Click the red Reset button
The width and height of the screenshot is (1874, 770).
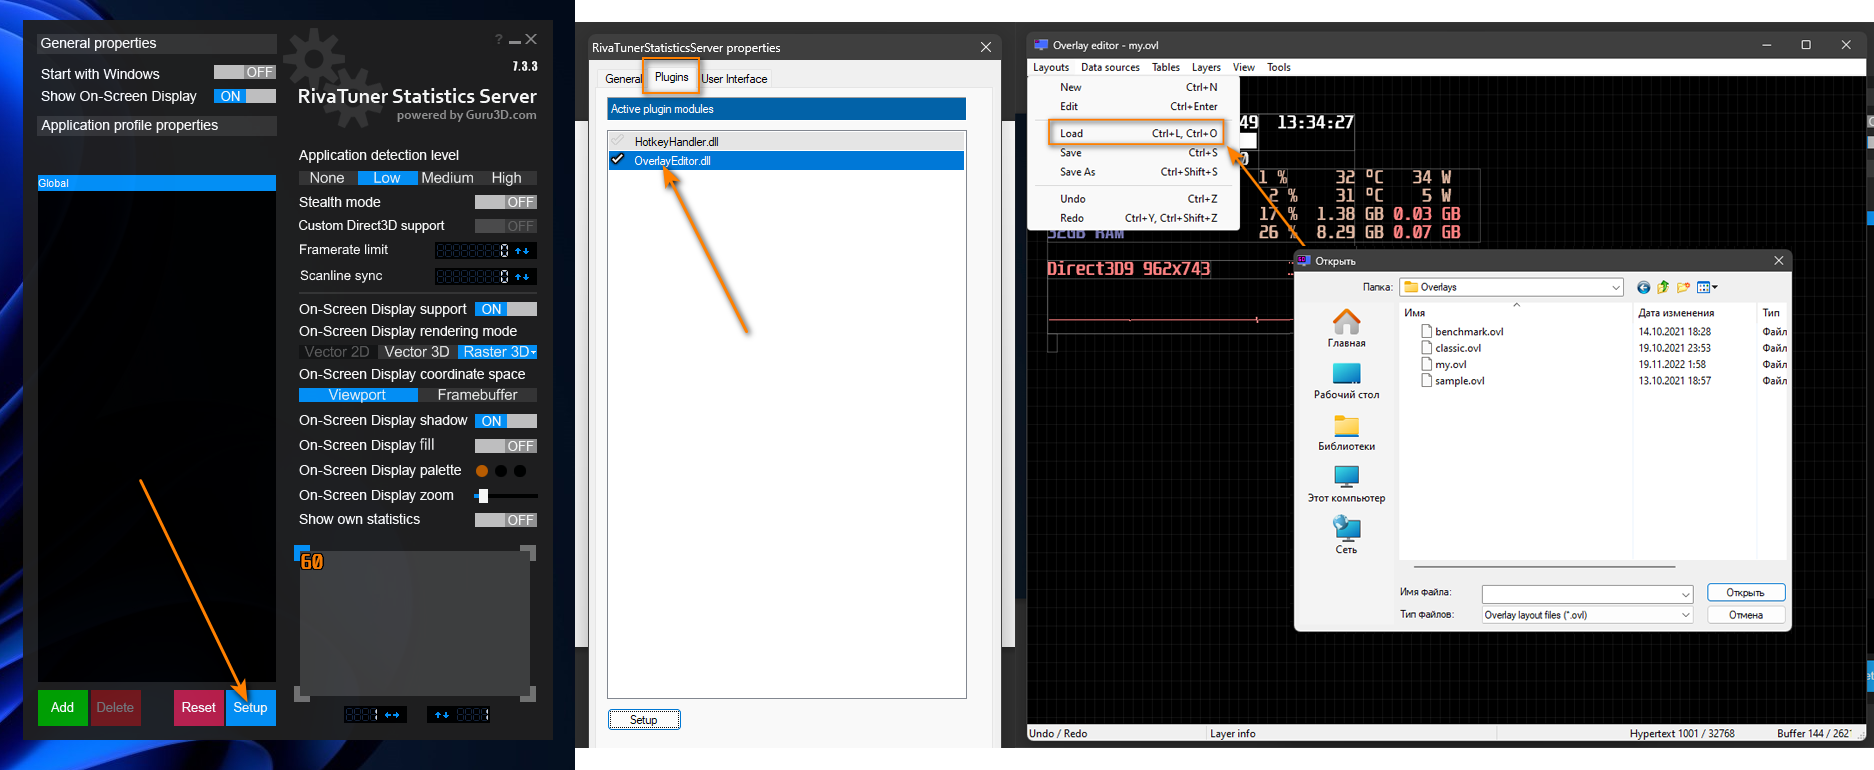198,707
